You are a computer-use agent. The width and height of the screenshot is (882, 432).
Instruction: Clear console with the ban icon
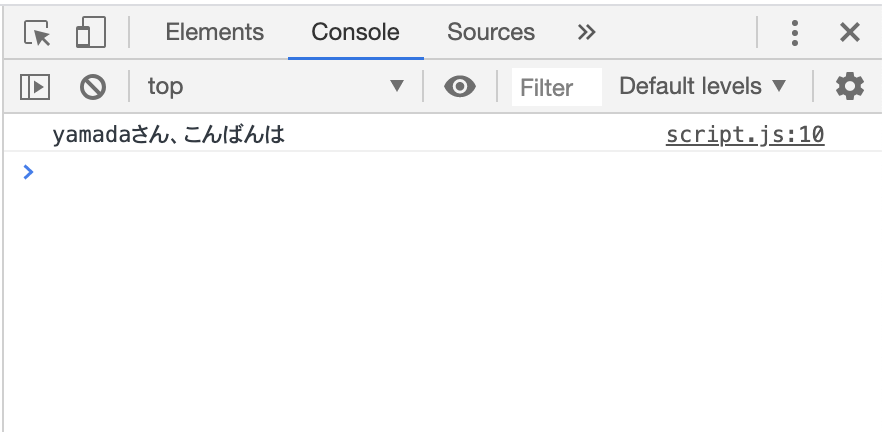pos(93,87)
